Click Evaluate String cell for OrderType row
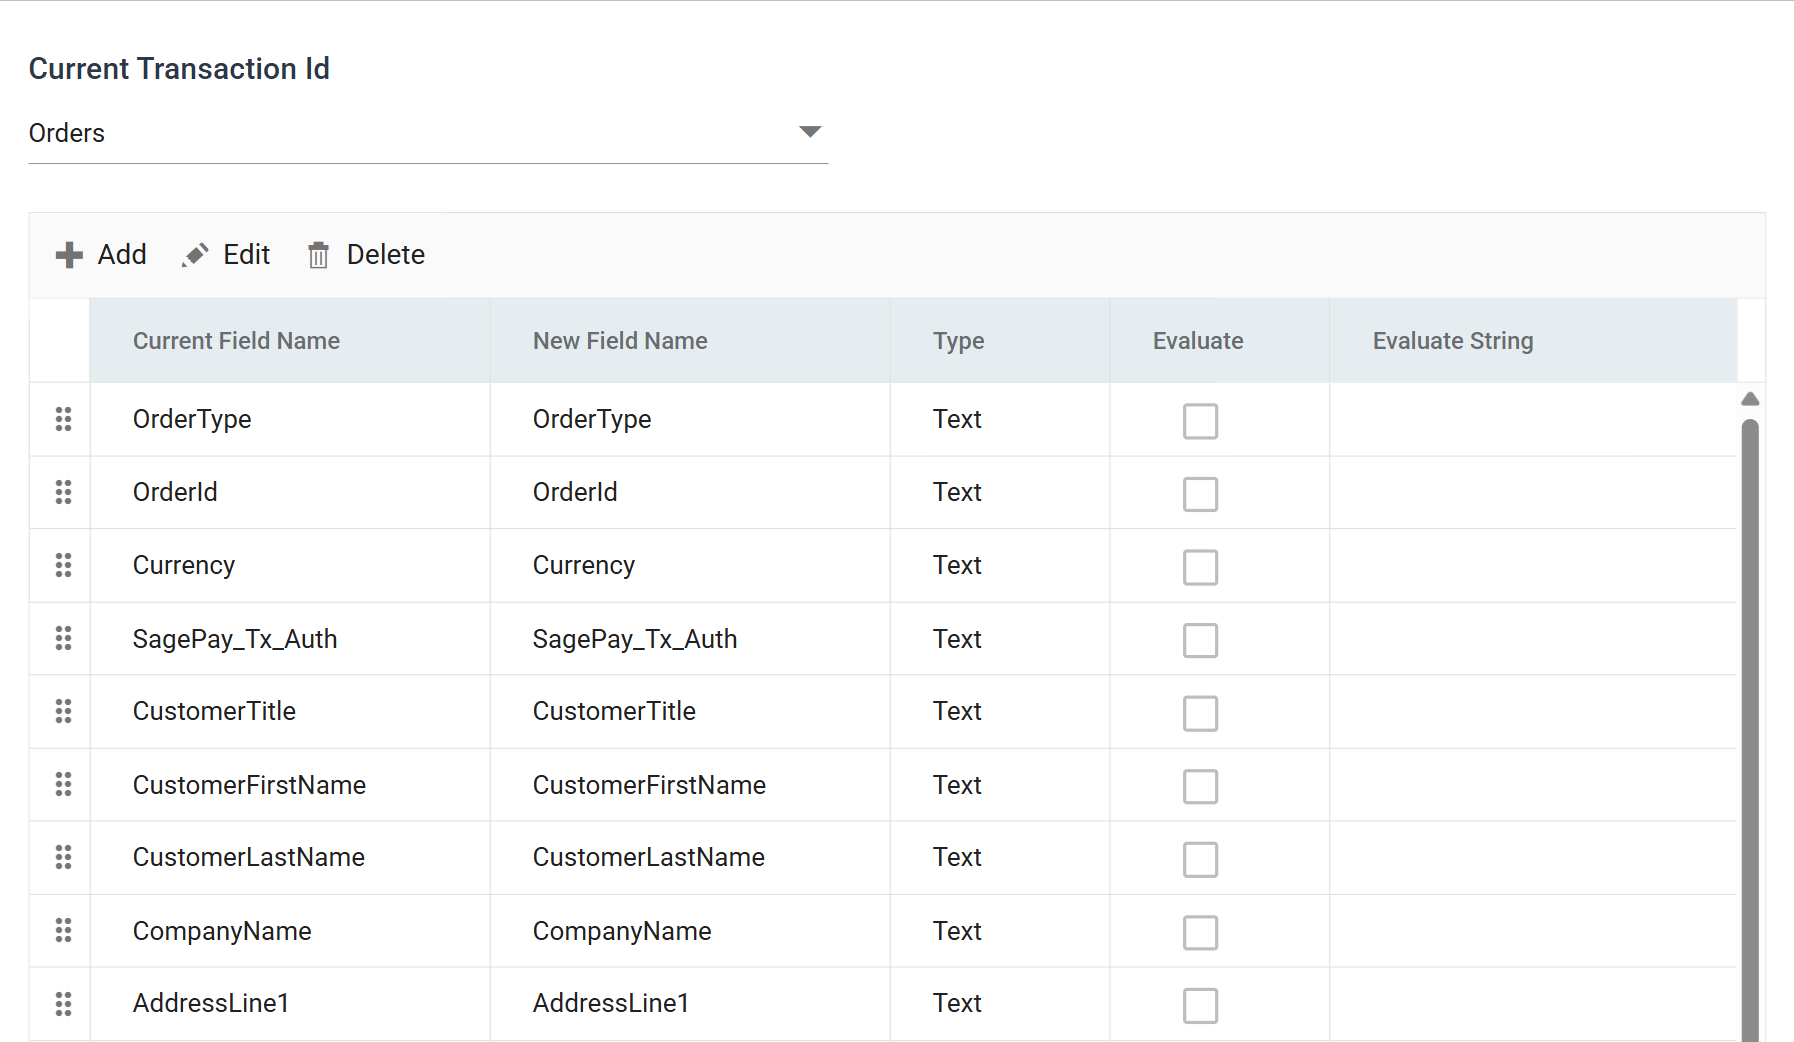Image resolution: width=1794 pixels, height=1042 pixels. [1533, 419]
